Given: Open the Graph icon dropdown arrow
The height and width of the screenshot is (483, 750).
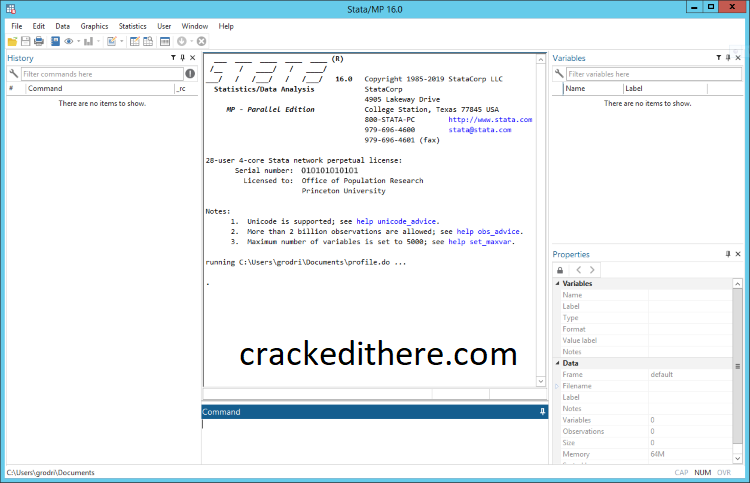Looking at the screenshot, I should (98, 42).
